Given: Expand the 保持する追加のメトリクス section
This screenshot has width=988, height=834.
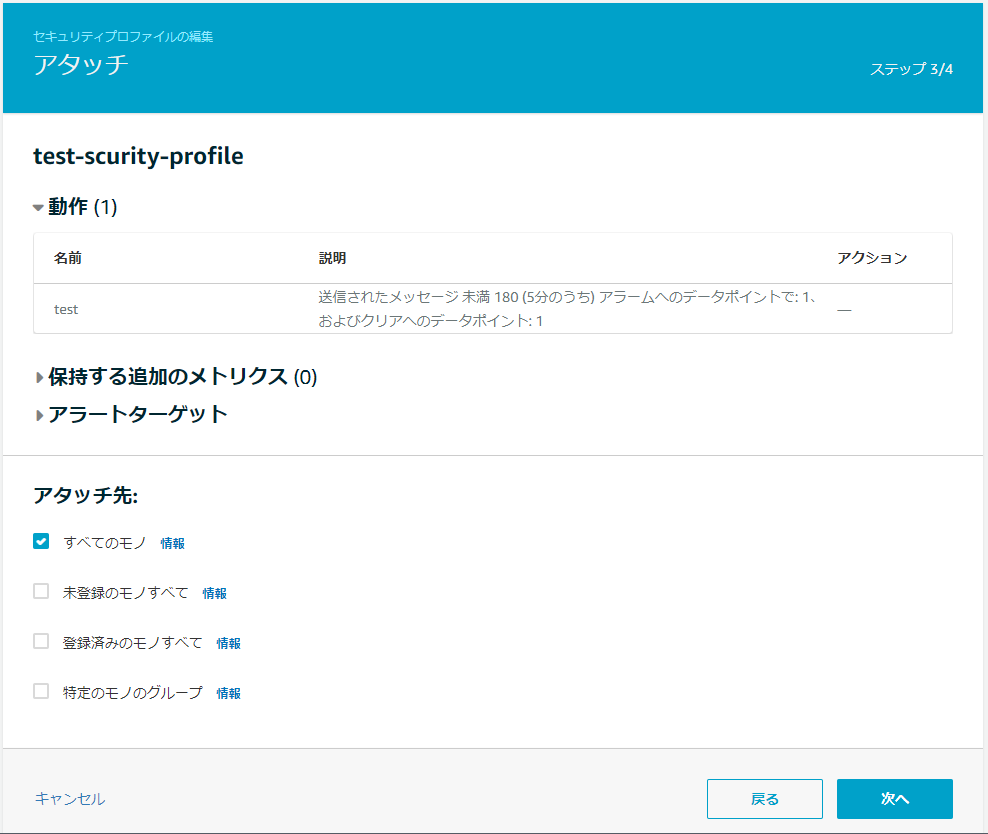Looking at the screenshot, I should click(x=40, y=378).
